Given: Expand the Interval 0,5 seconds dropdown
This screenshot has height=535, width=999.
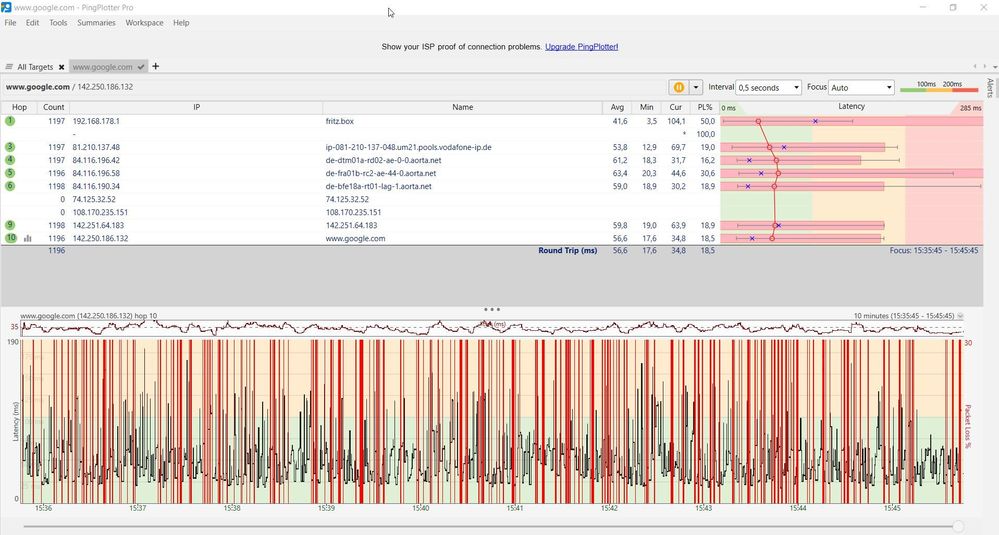Looking at the screenshot, I should tap(768, 87).
